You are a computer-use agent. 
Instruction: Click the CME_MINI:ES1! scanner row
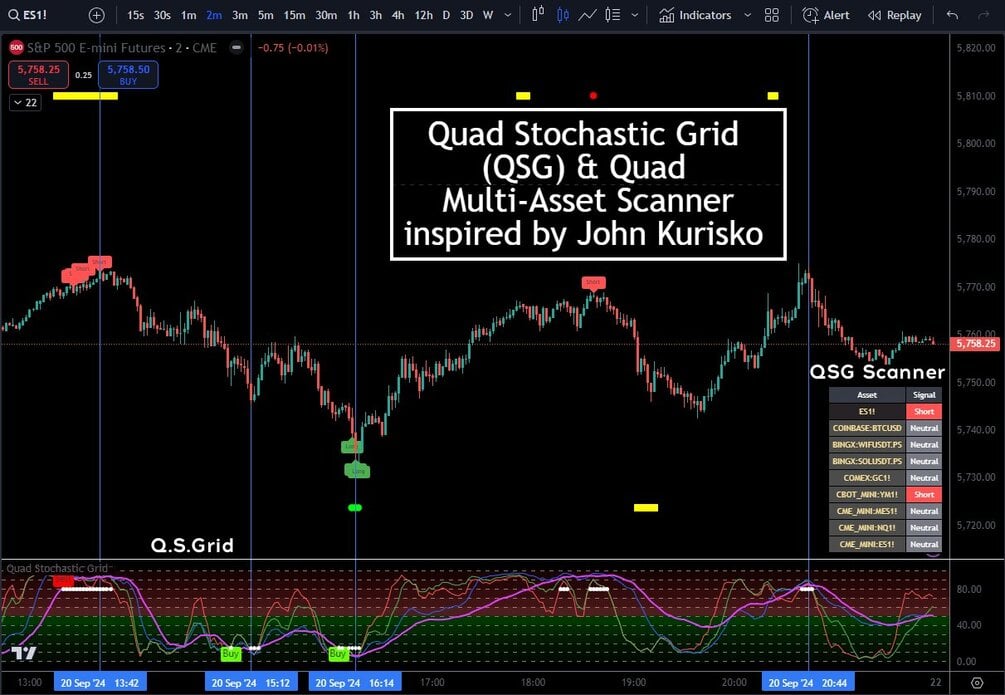[x=885, y=544]
